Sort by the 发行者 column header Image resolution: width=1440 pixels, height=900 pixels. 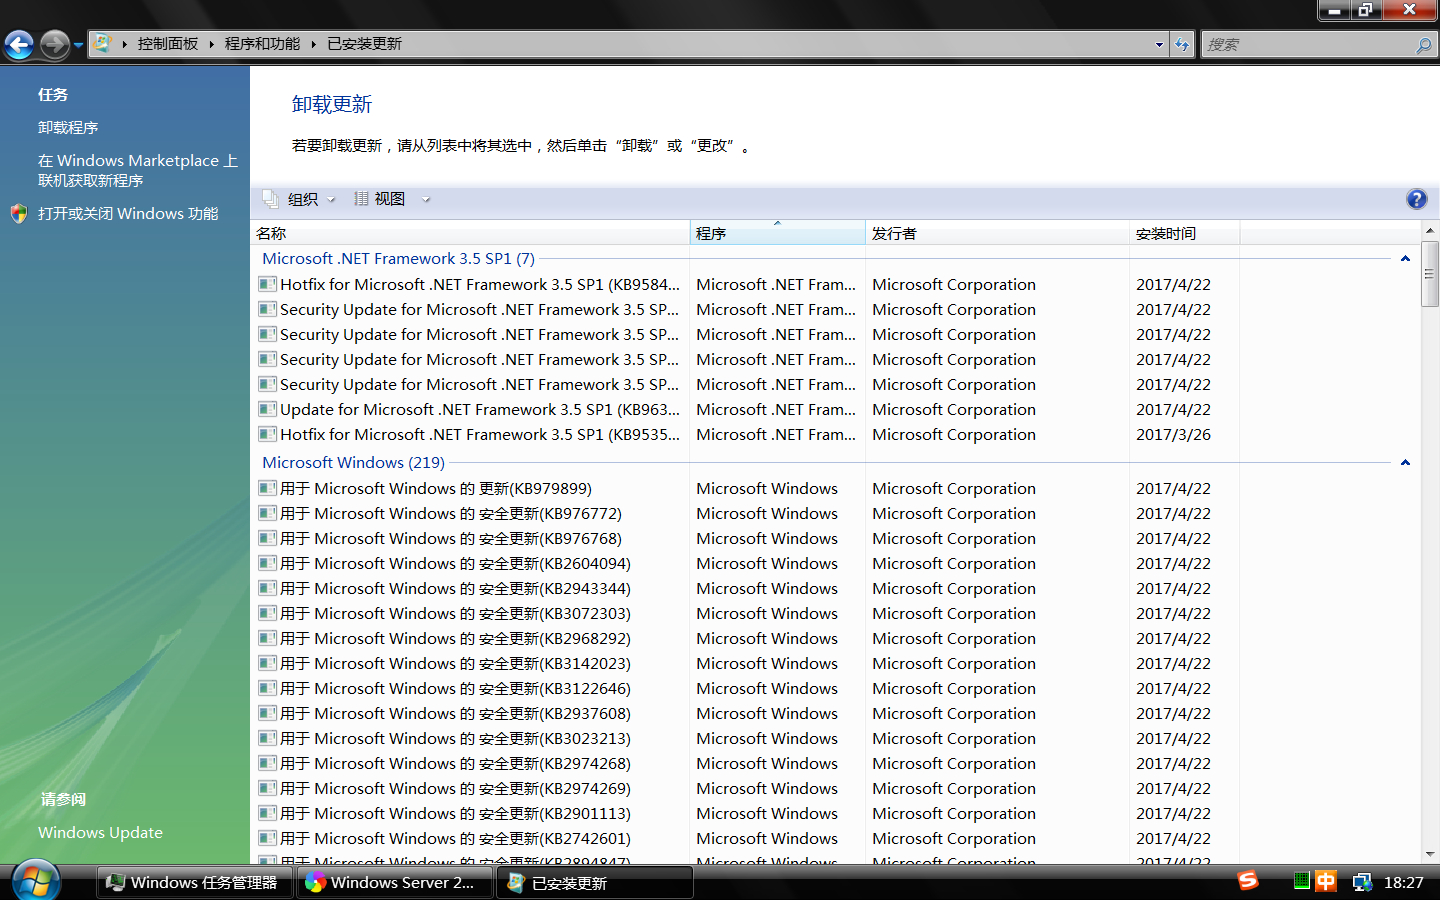click(998, 233)
